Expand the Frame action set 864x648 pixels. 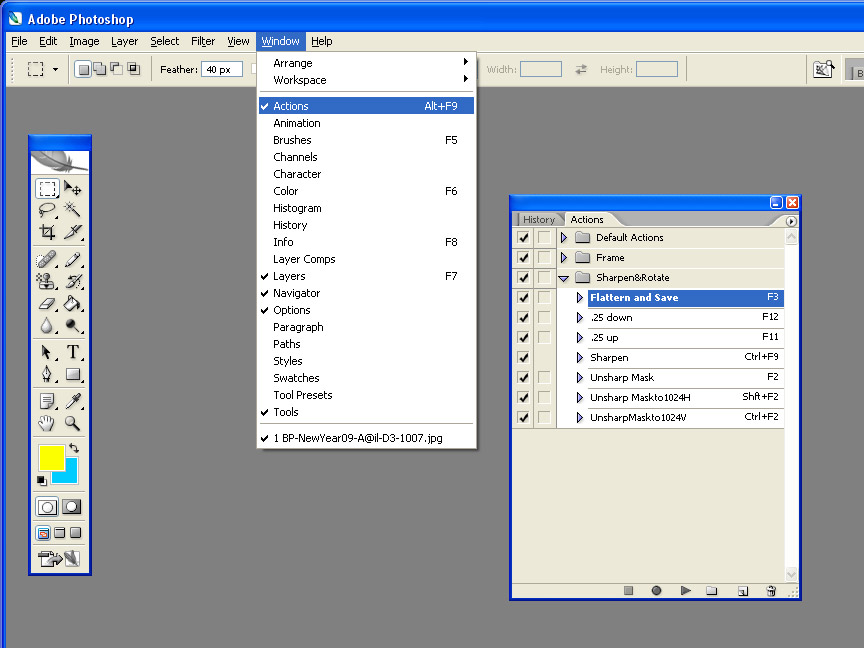564,257
